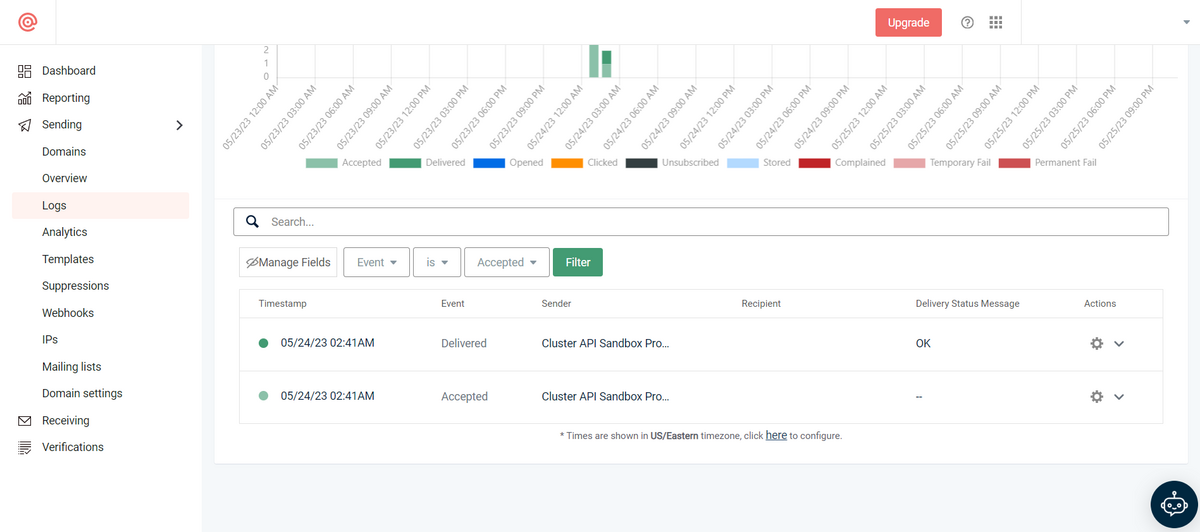This screenshot has width=1200, height=532.
Task: Click 'here' timezone configure link
Action: (776, 436)
